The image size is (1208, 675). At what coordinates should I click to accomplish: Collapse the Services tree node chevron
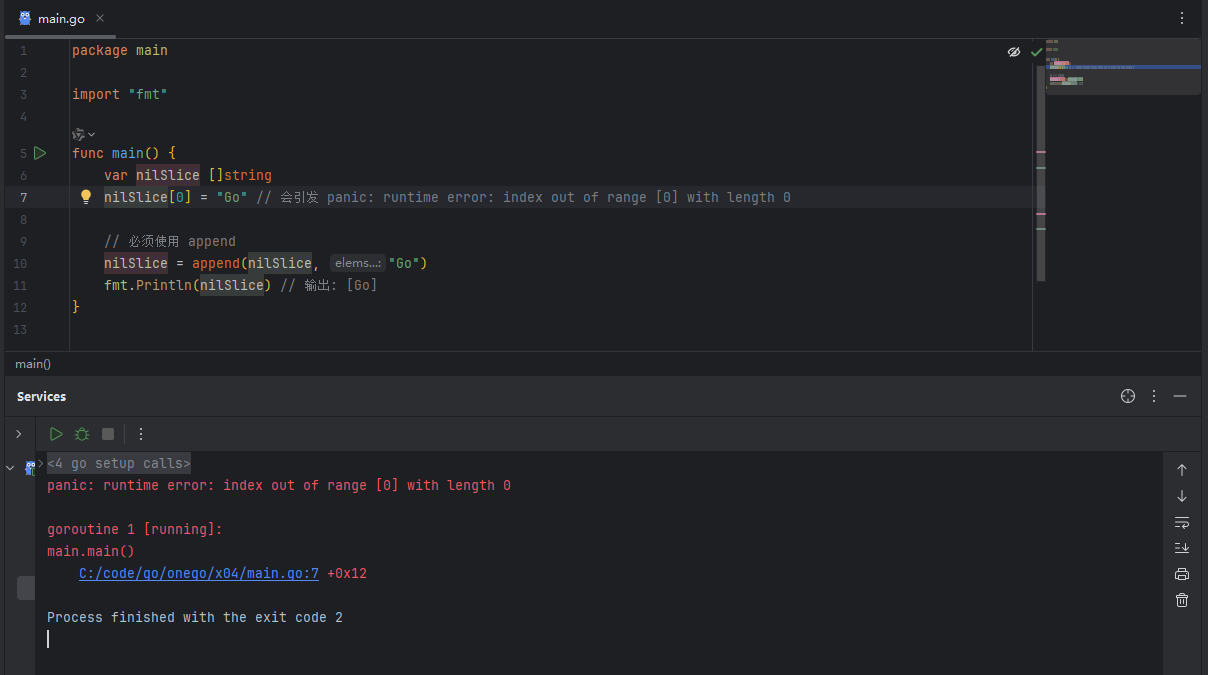[x=11, y=467]
